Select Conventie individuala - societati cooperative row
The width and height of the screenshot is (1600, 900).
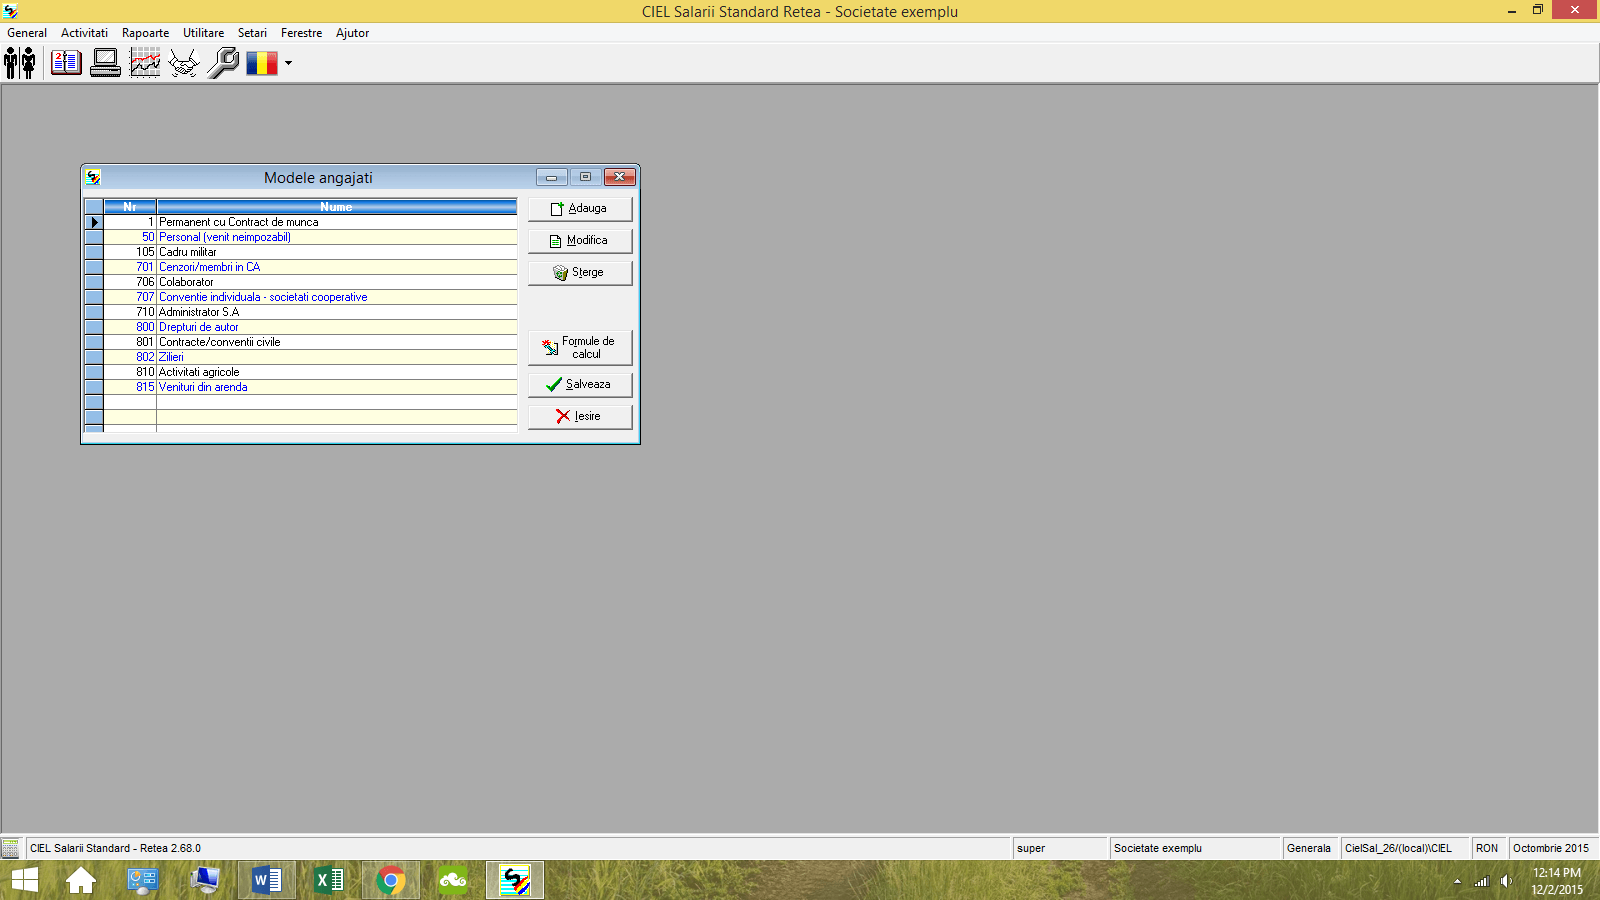[310, 297]
